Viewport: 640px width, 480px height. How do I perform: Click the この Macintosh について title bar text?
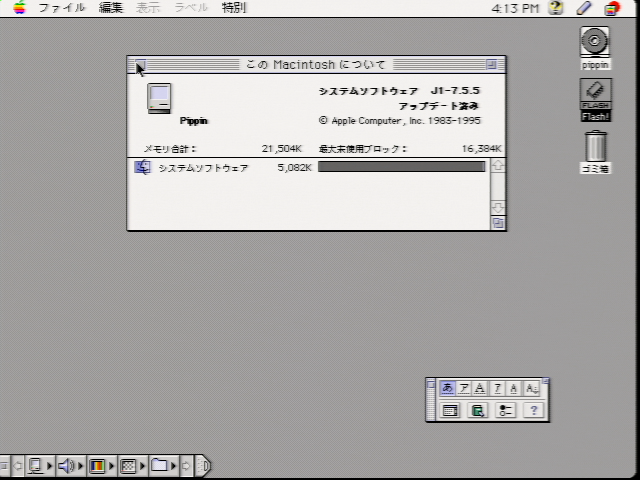(x=316, y=64)
